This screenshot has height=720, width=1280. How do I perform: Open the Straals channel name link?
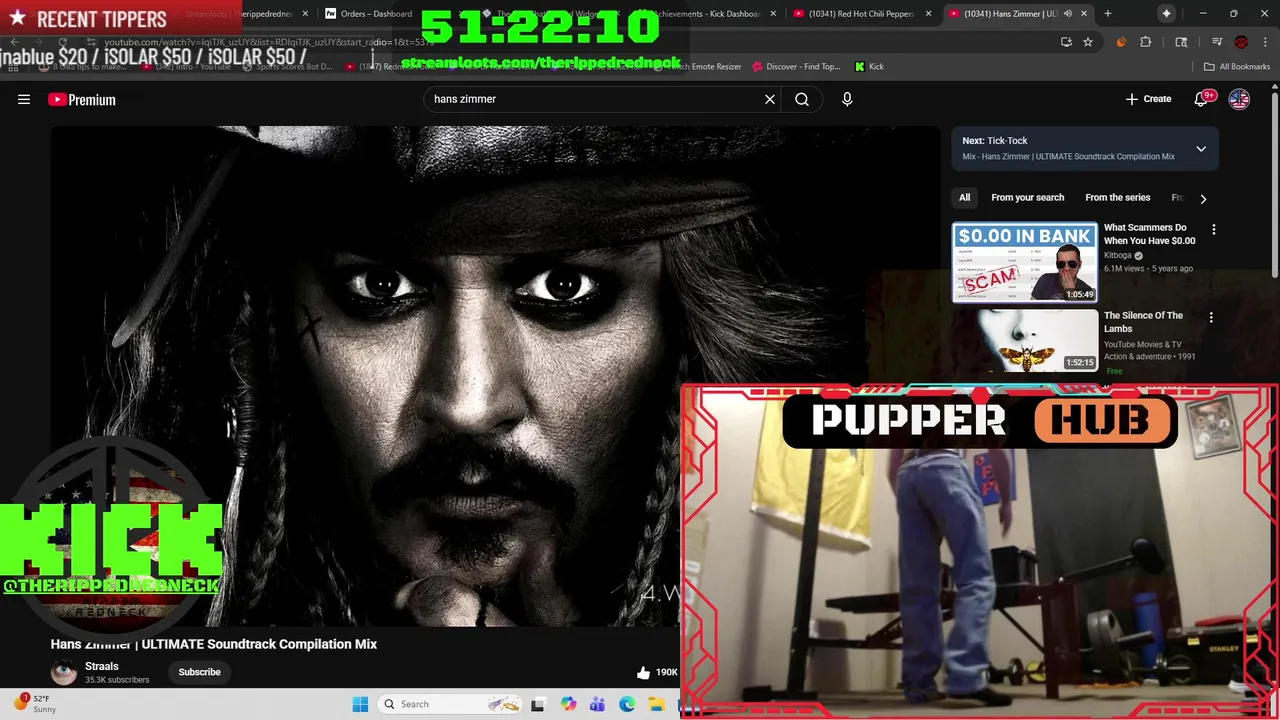coord(102,666)
